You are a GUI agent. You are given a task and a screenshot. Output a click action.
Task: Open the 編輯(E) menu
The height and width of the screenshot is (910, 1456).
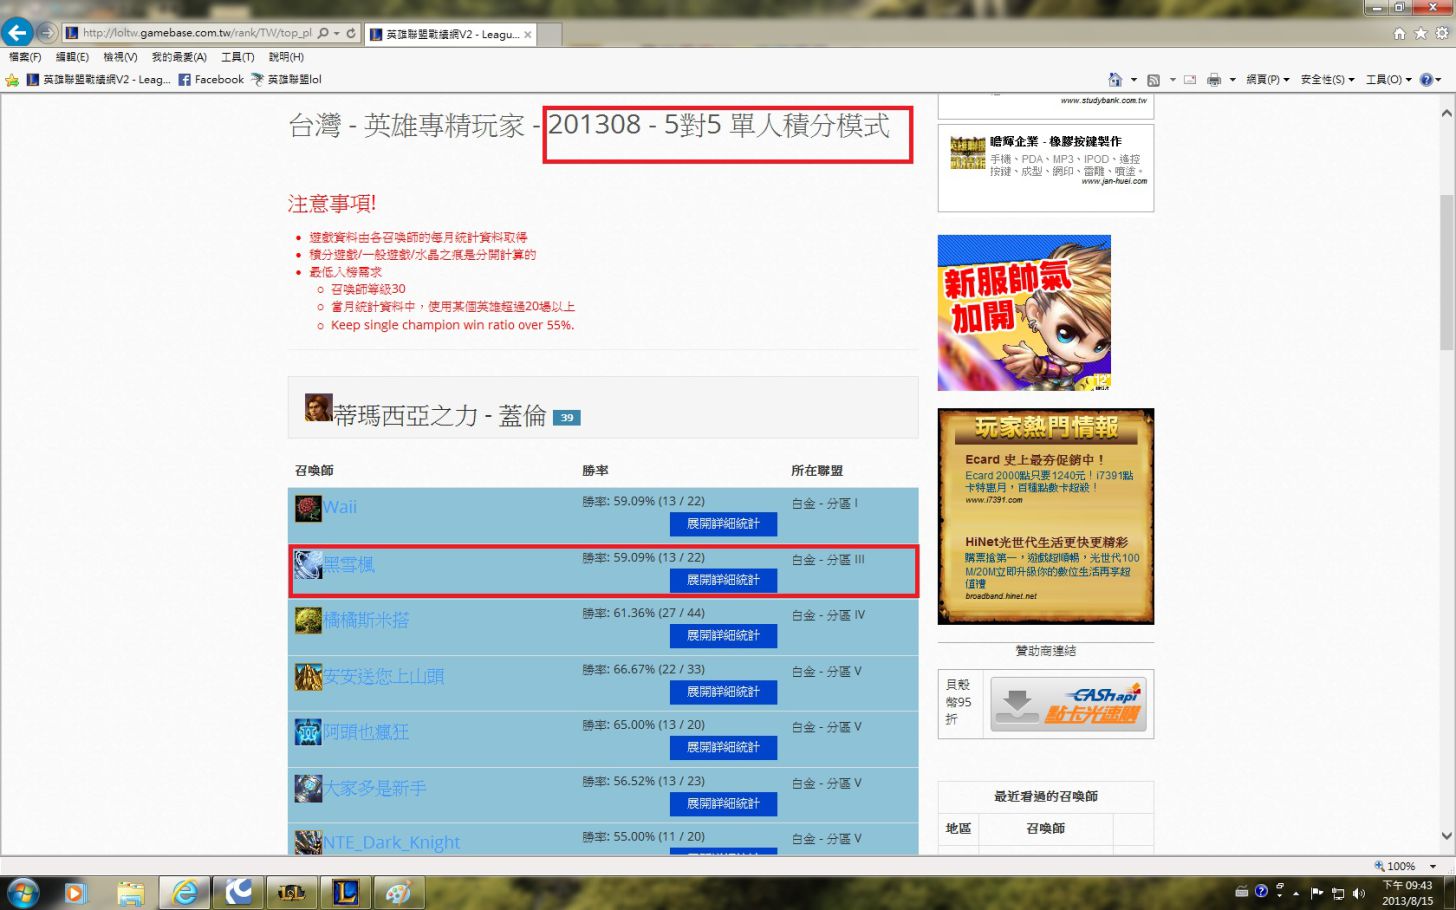[72, 57]
